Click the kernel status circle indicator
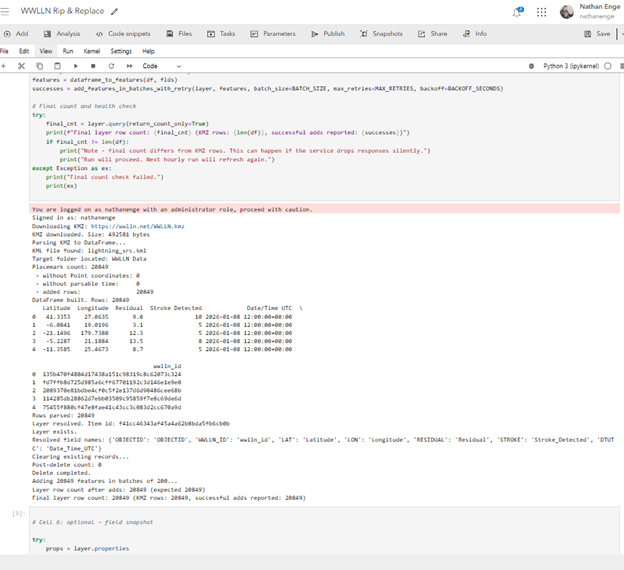624x570 pixels. point(608,66)
